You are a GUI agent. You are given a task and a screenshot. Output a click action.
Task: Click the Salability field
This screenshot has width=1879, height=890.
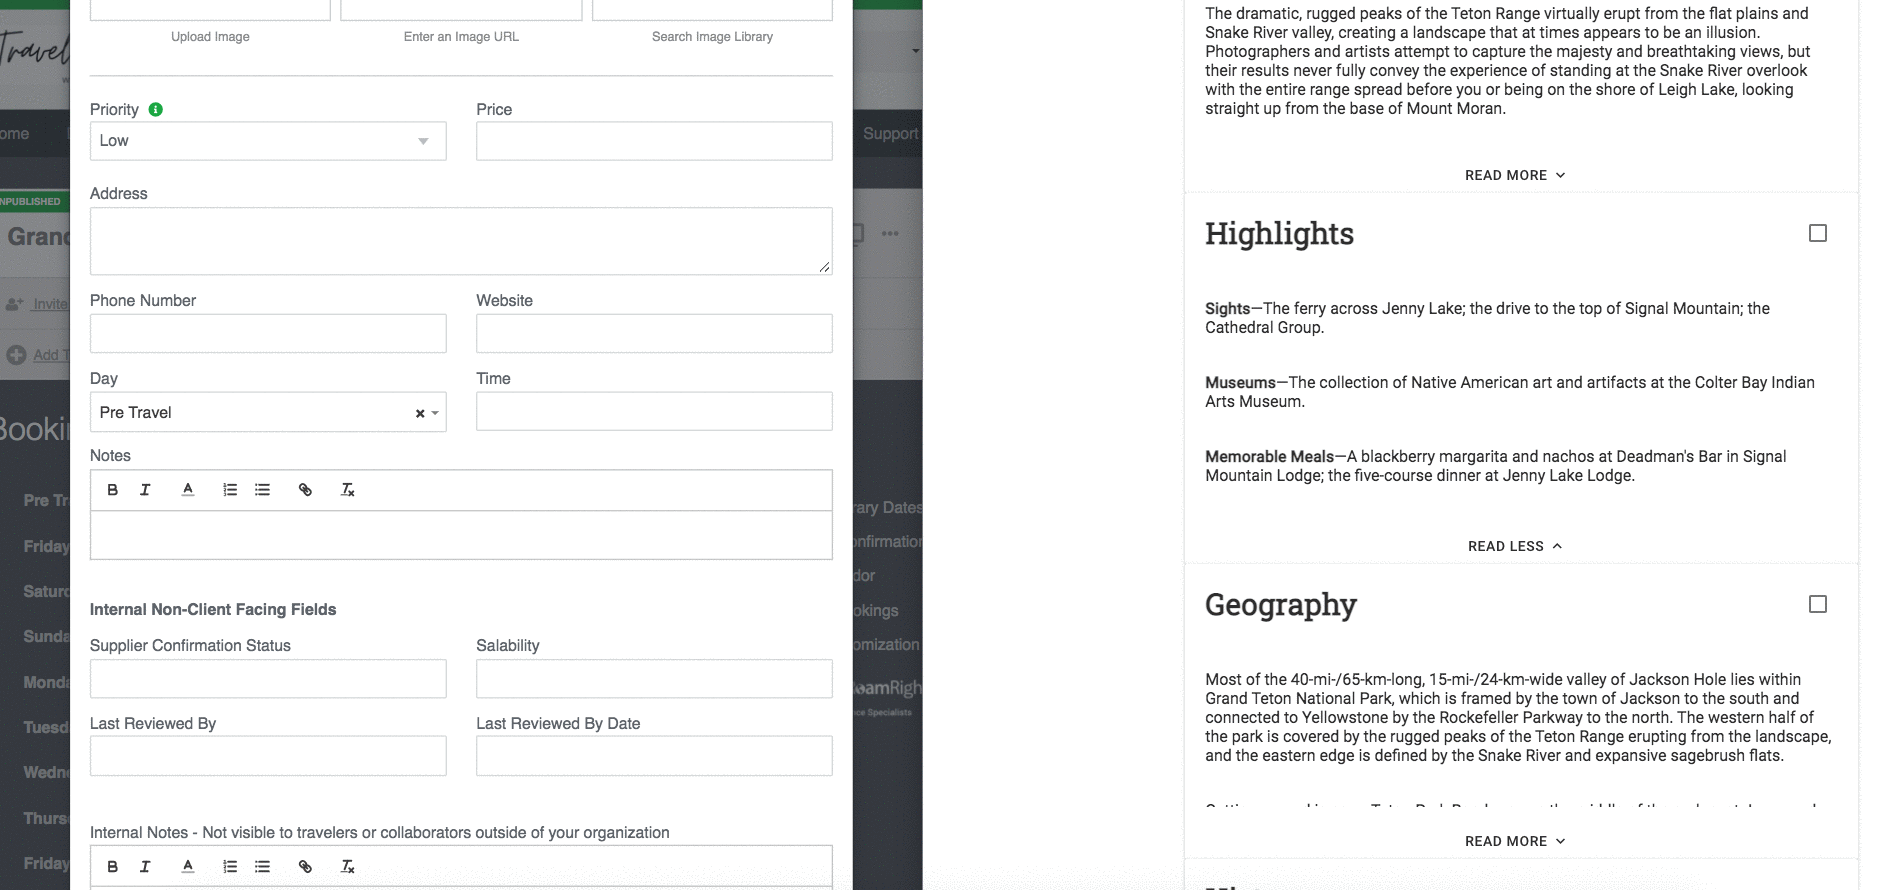coord(654,678)
